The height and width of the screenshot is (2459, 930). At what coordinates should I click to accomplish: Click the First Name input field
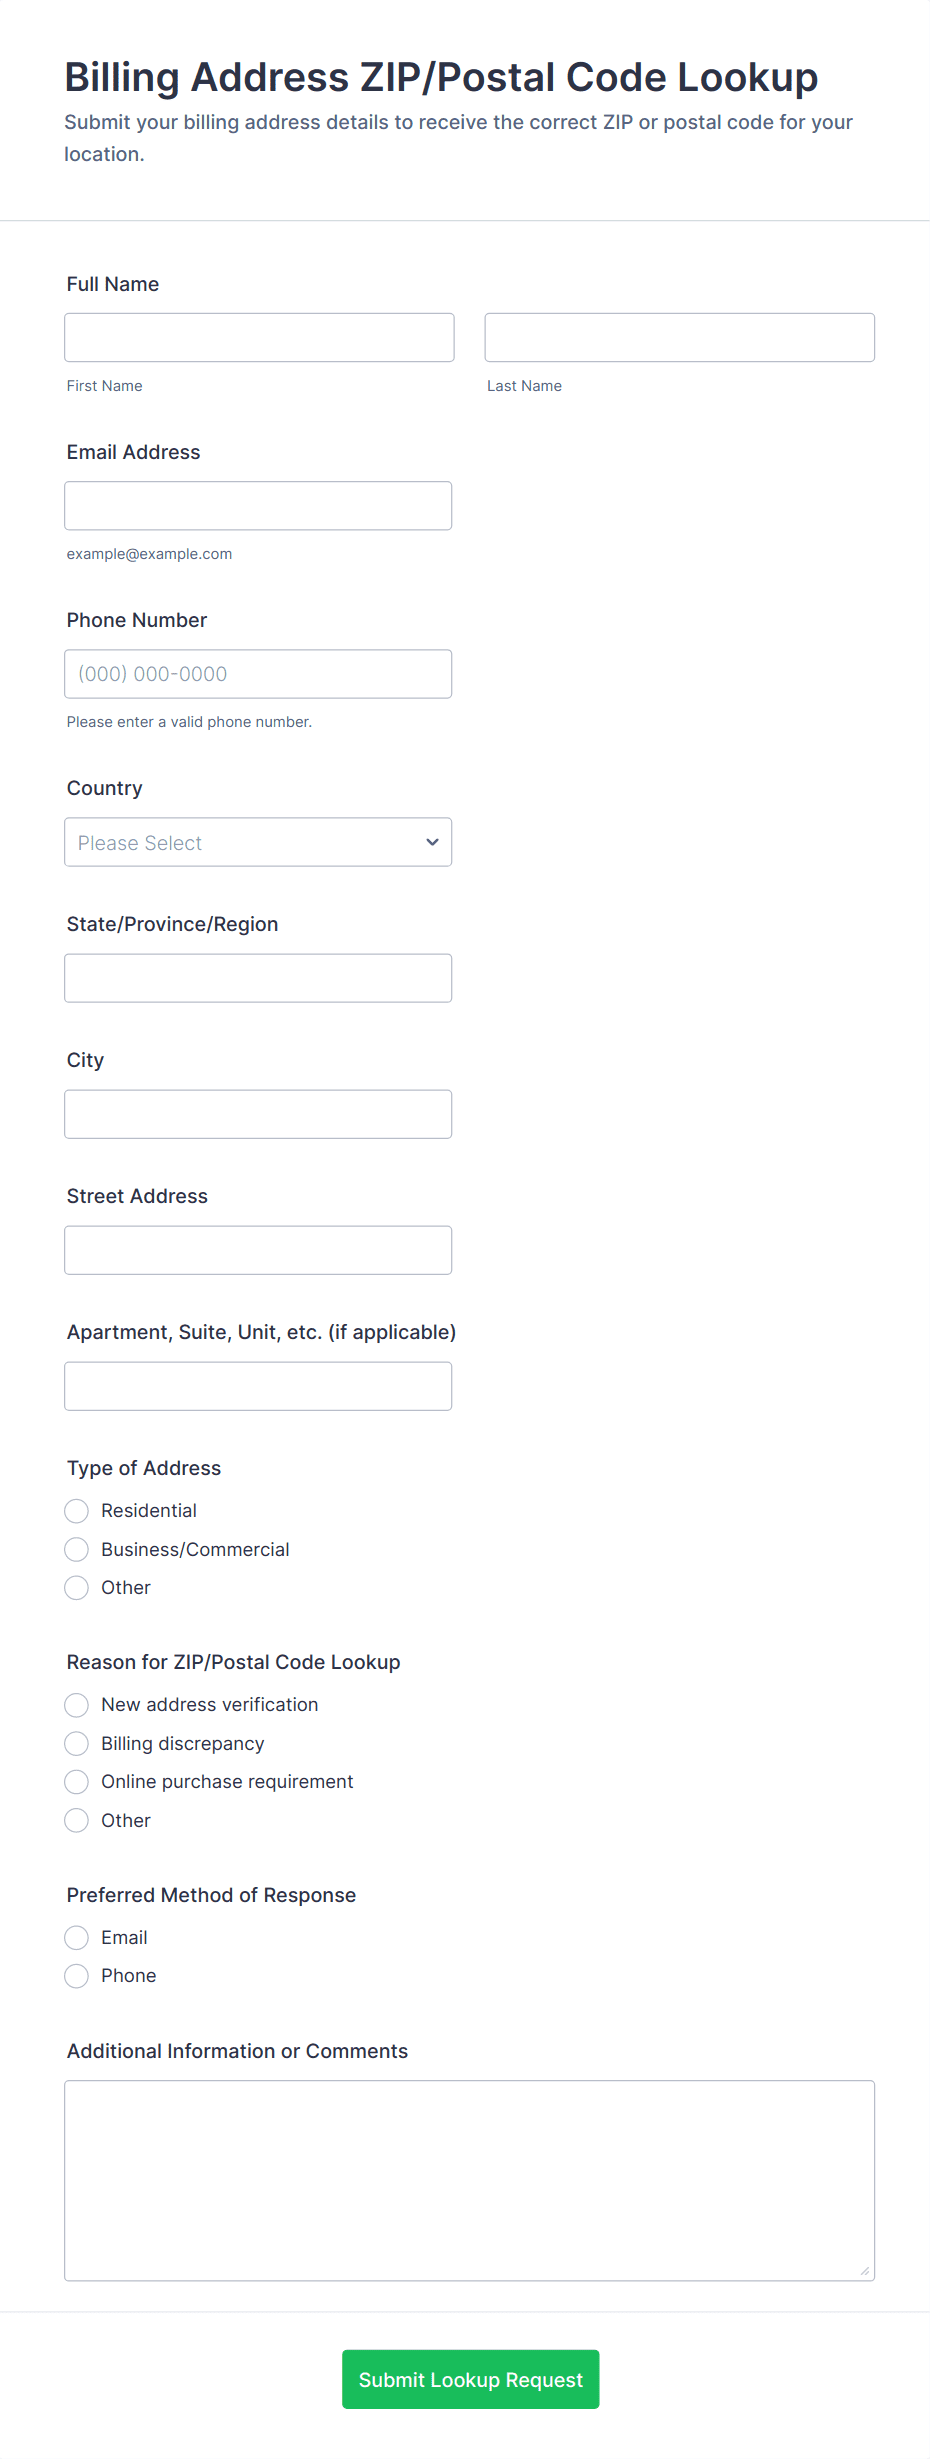pyautogui.click(x=259, y=337)
